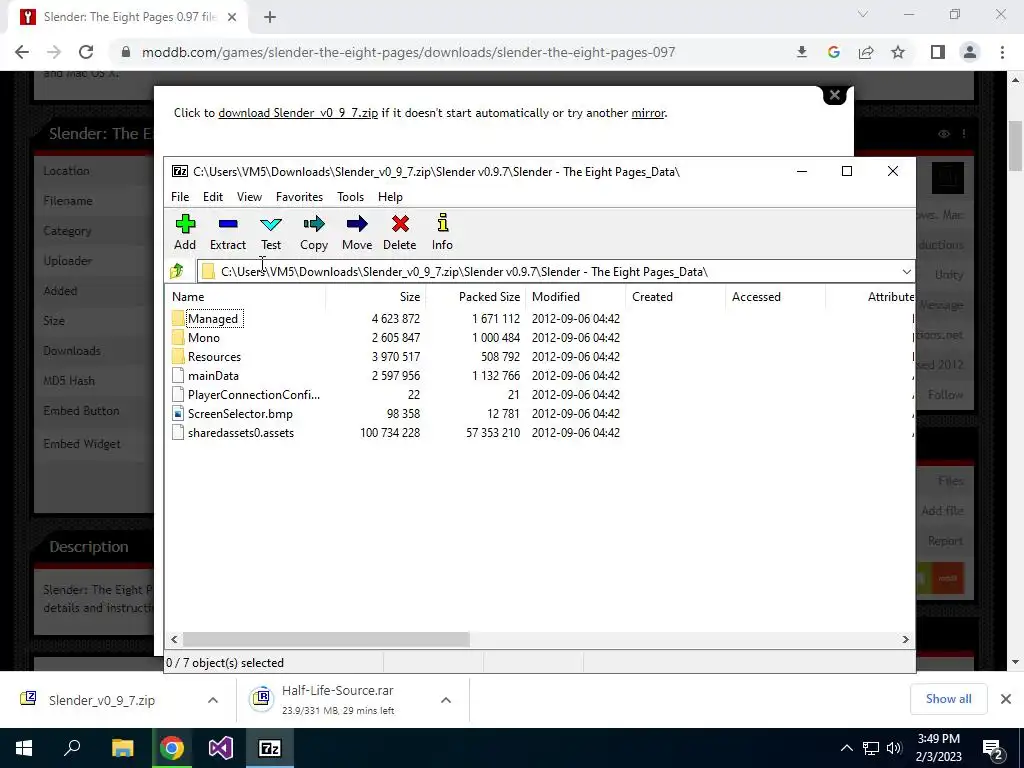Toggle Chrome side panel
This screenshot has height=768, width=1024.
coord(938,52)
